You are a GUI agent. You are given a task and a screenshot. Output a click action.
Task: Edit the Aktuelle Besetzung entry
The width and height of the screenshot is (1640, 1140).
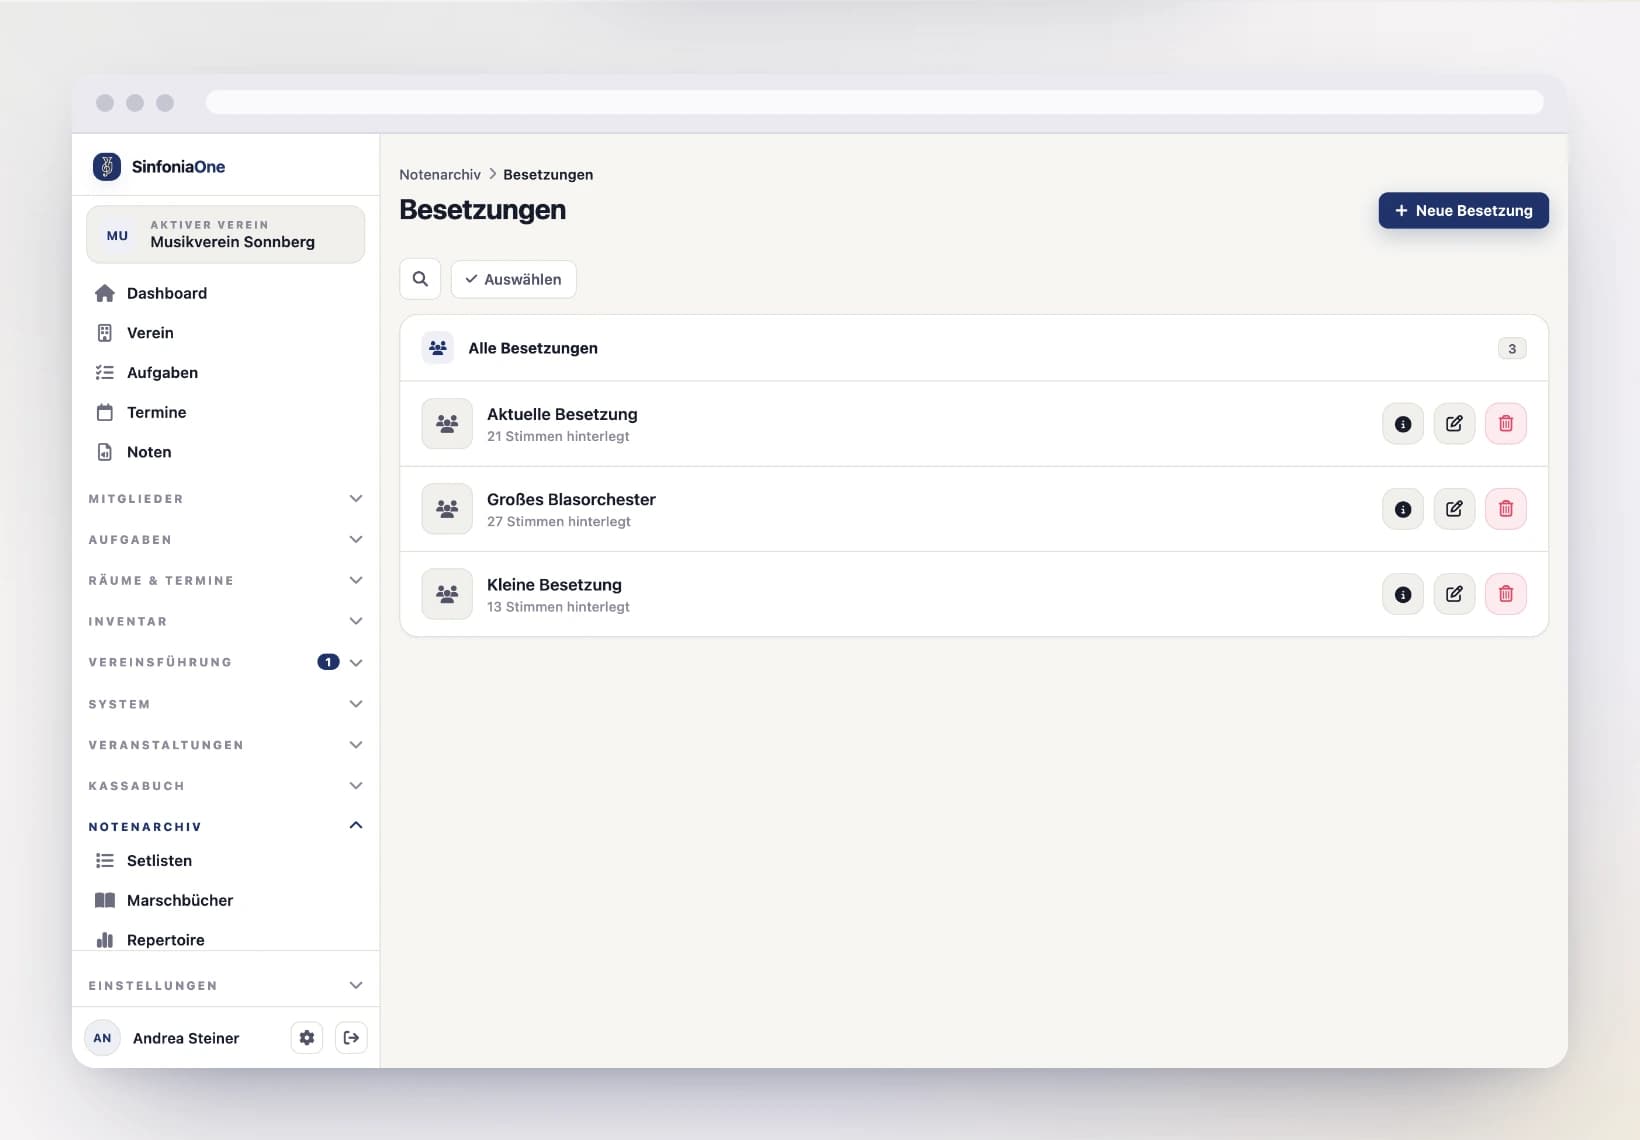(x=1454, y=424)
